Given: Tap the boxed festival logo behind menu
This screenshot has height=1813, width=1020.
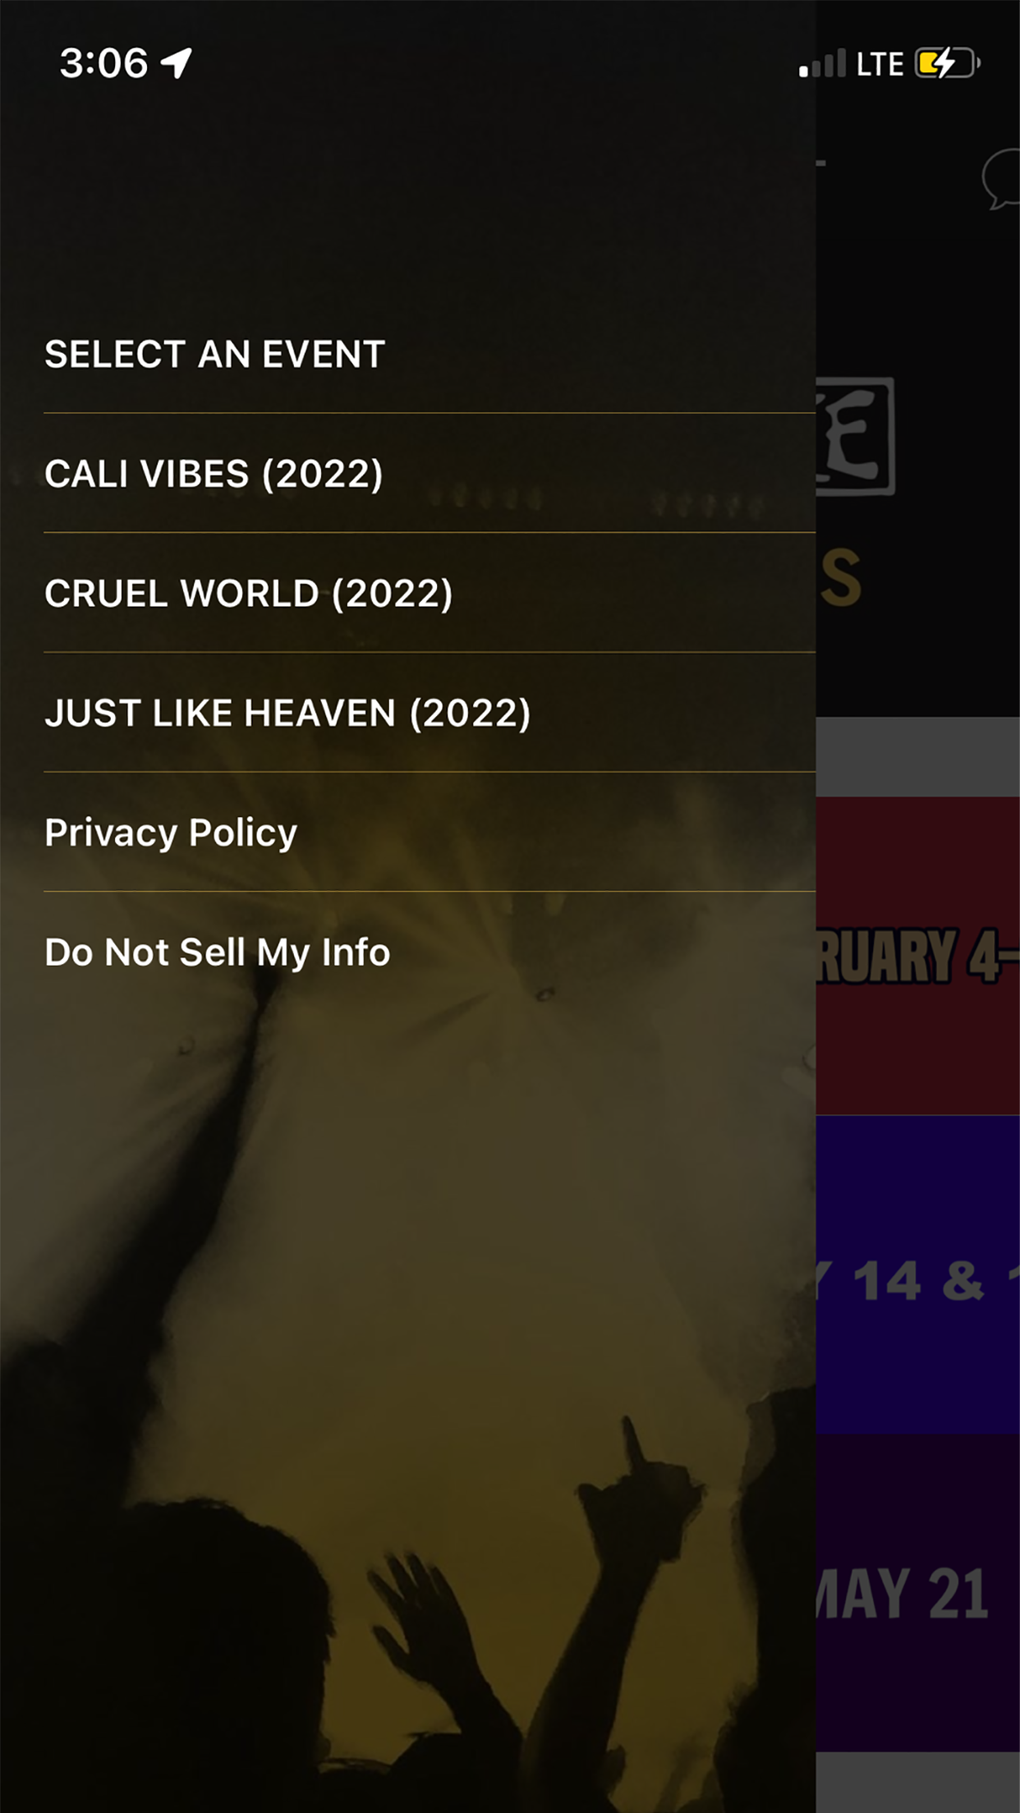Looking at the screenshot, I should tap(856, 436).
